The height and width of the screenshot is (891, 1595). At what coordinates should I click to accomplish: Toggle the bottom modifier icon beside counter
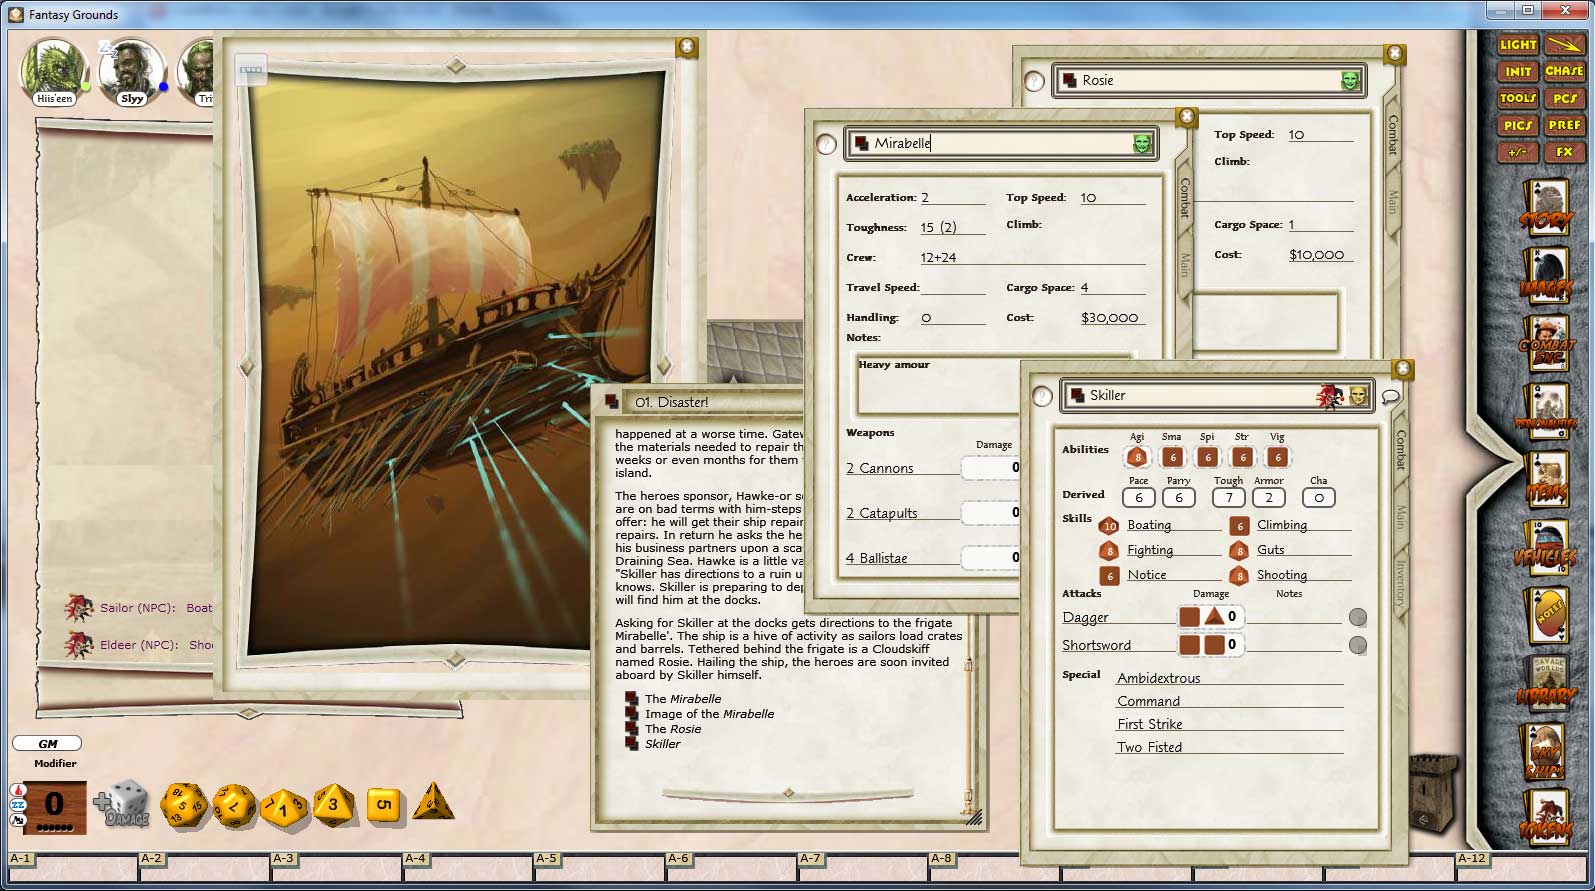[x=17, y=820]
